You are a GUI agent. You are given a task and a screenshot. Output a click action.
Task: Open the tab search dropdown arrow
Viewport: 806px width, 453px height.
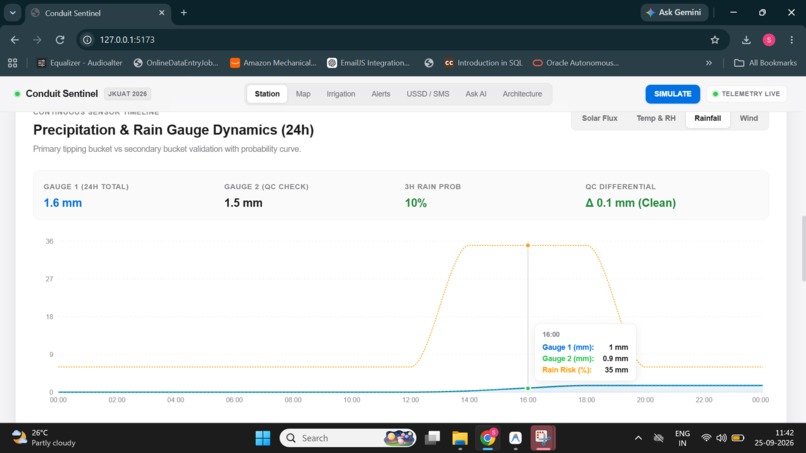point(12,12)
